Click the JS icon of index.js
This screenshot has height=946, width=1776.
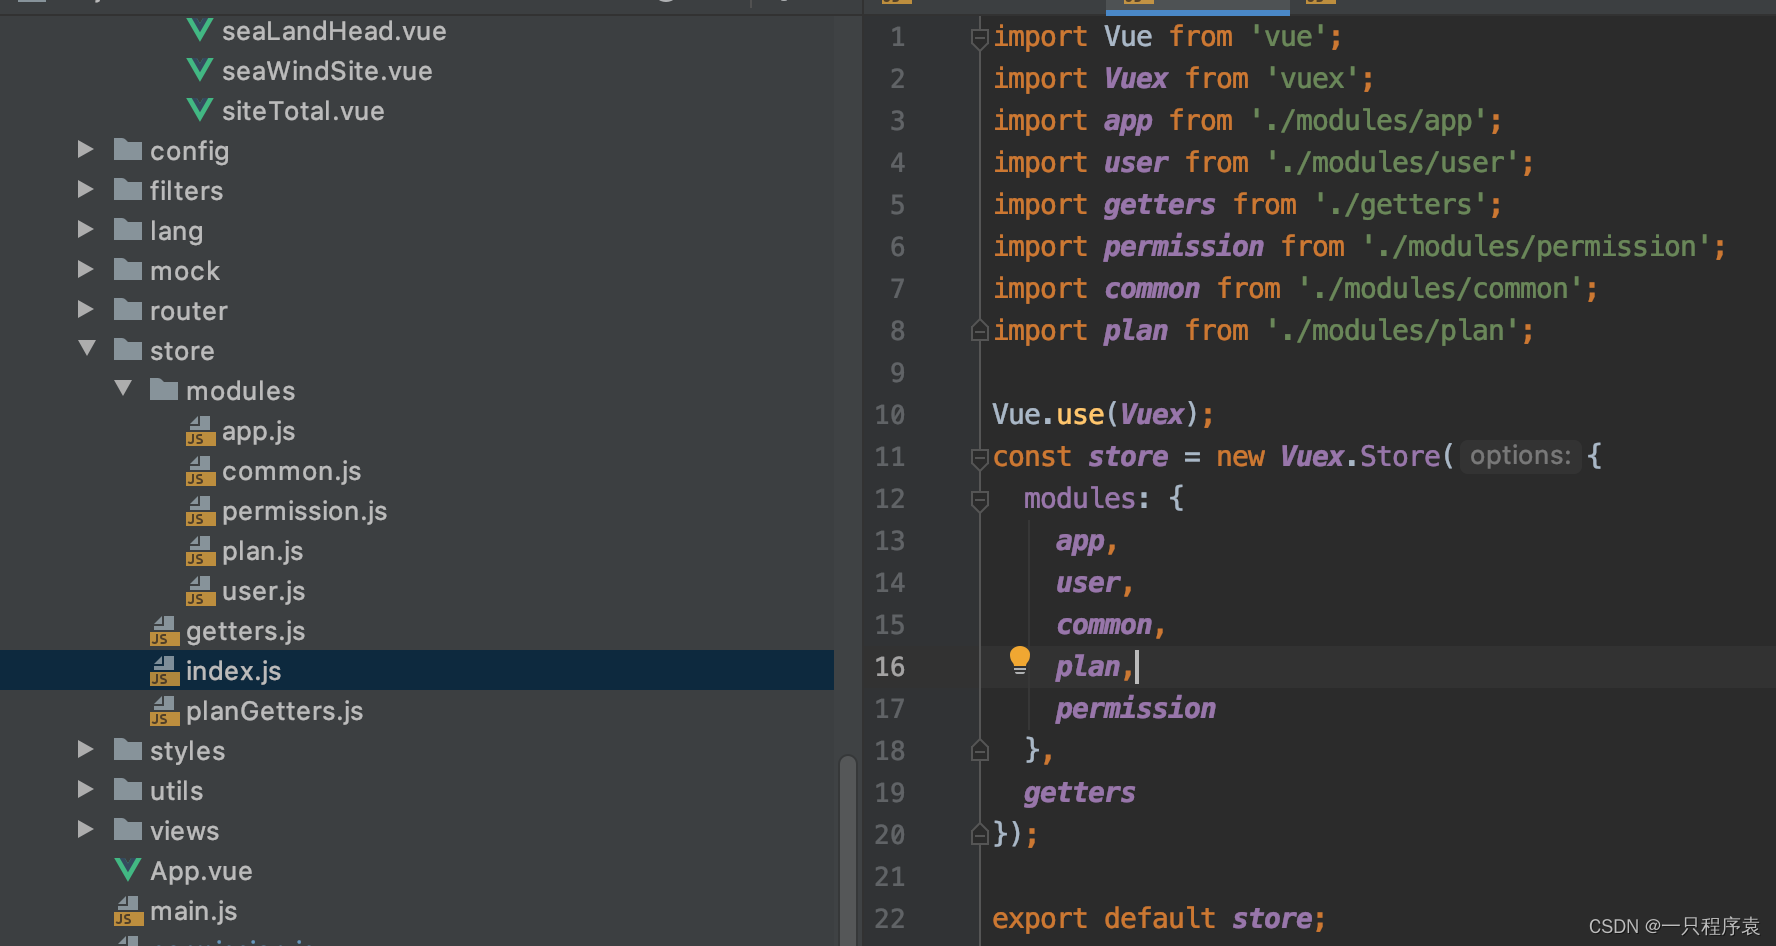164,671
